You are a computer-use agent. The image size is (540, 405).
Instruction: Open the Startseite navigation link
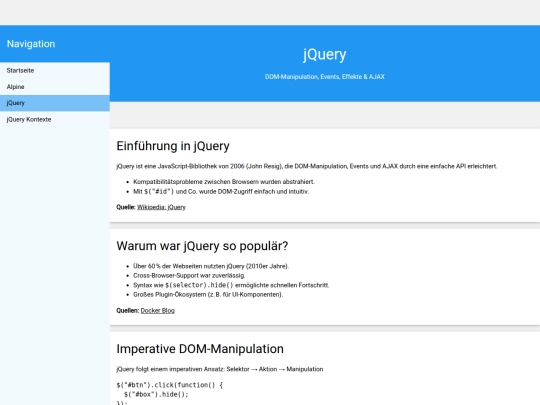coord(55,71)
